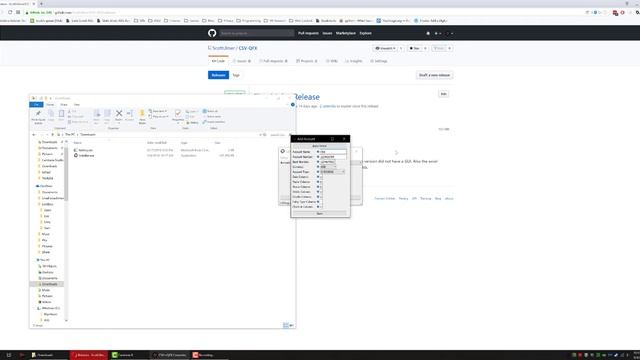Switch to the repository Insights tab
The height and width of the screenshot is (360, 640).
coord(354,61)
